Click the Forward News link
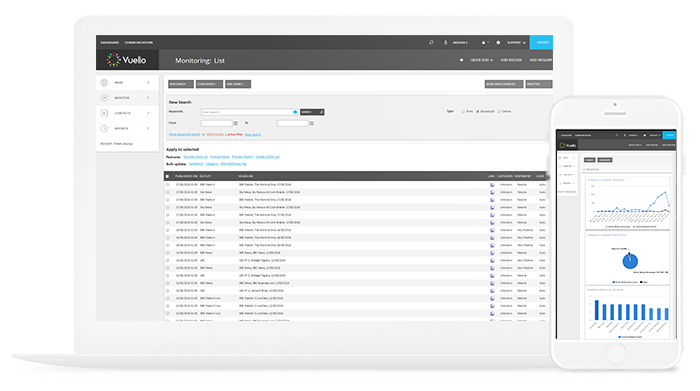Screen dimensions: 700x391 coord(220,157)
